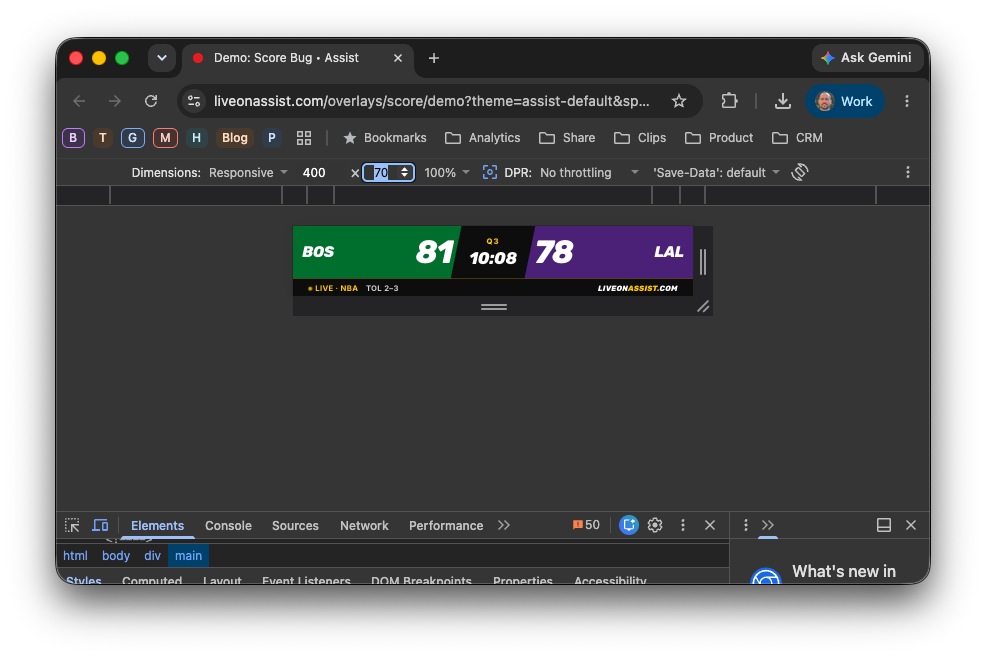Screen dimensions: 986x658
Task: Click the LAL score 78
Action: point(554,252)
